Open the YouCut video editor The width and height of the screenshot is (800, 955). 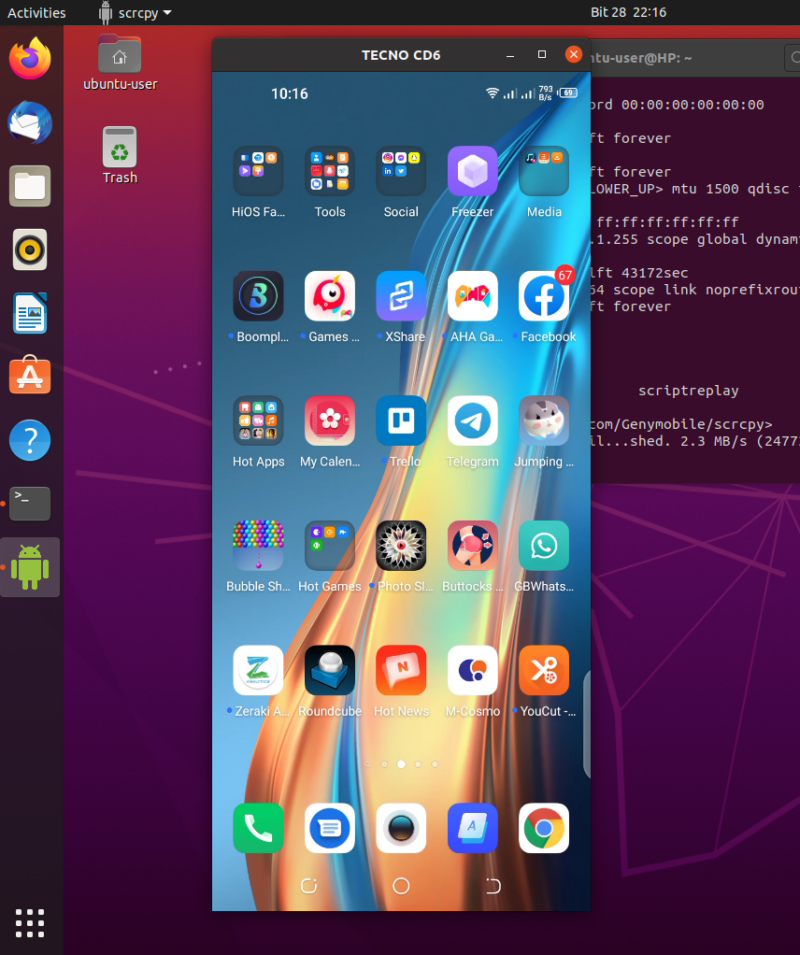(544, 670)
